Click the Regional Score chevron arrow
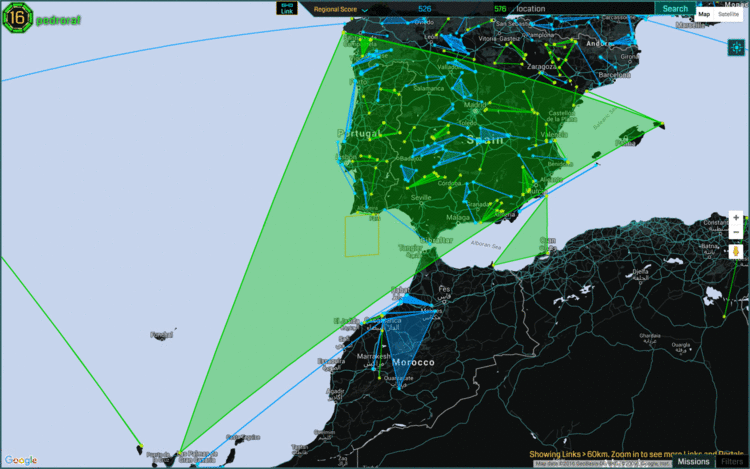The image size is (750, 469). point(365,10)
